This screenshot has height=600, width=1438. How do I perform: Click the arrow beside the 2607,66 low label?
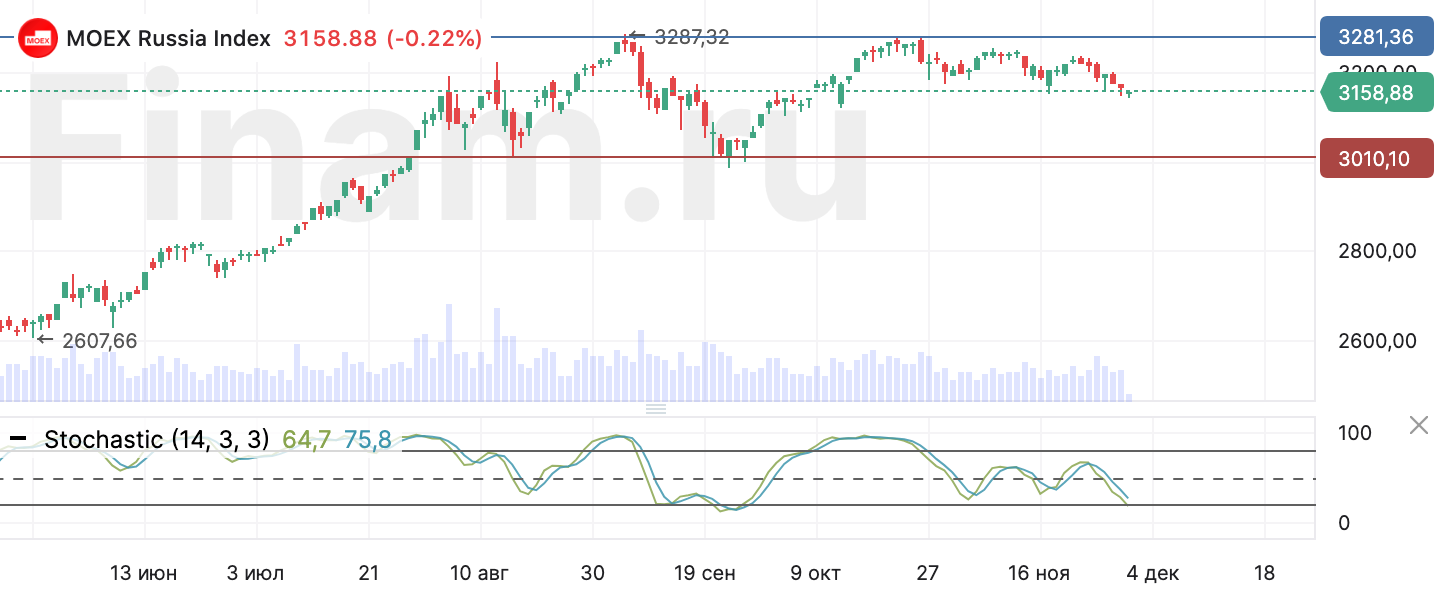pos(45,340)
